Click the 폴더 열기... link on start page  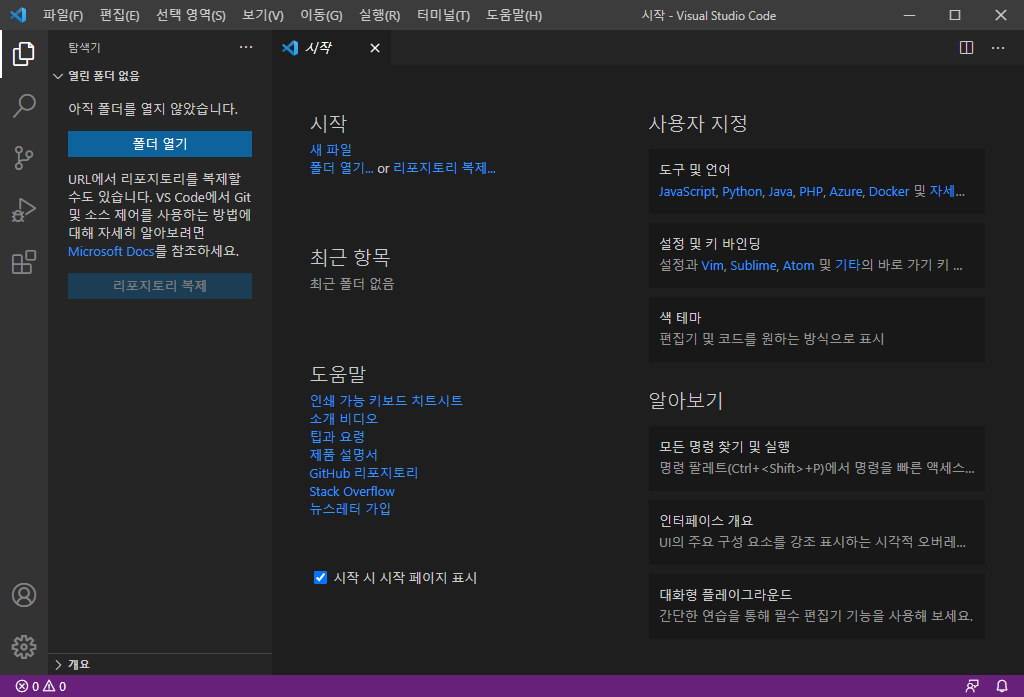click(342, 168)
